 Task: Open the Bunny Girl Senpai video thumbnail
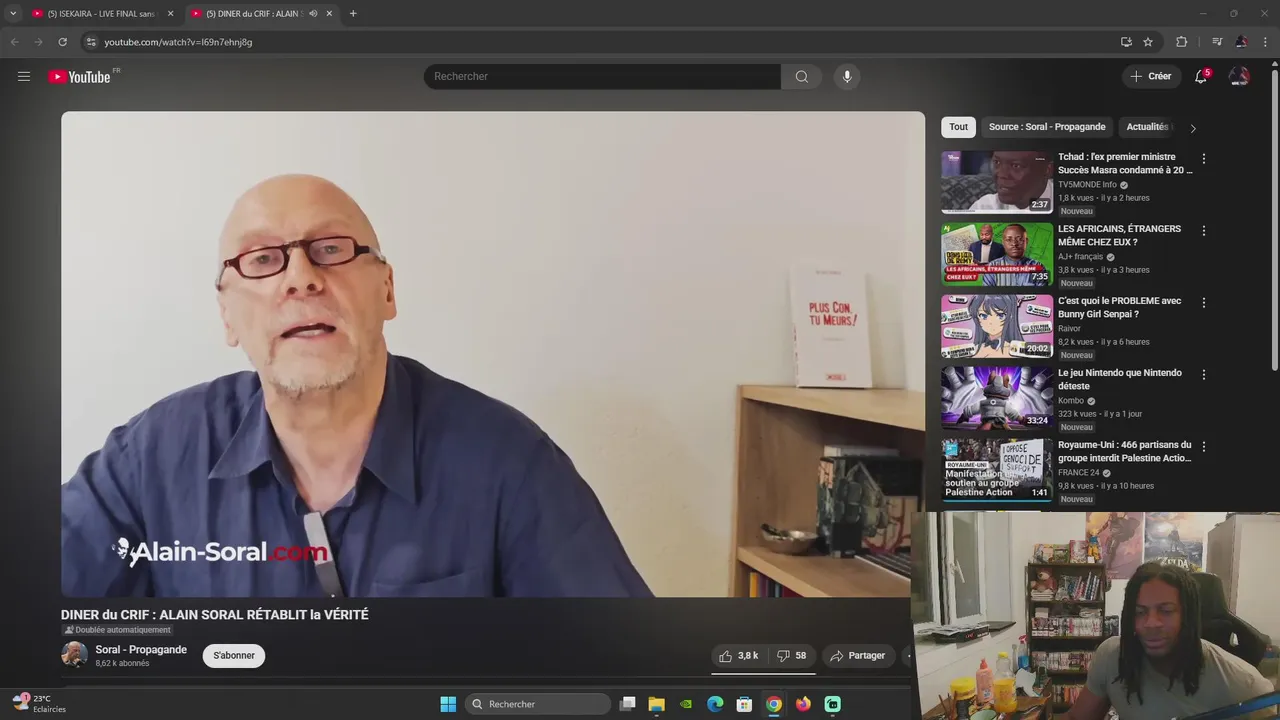[x=997, y=326]
